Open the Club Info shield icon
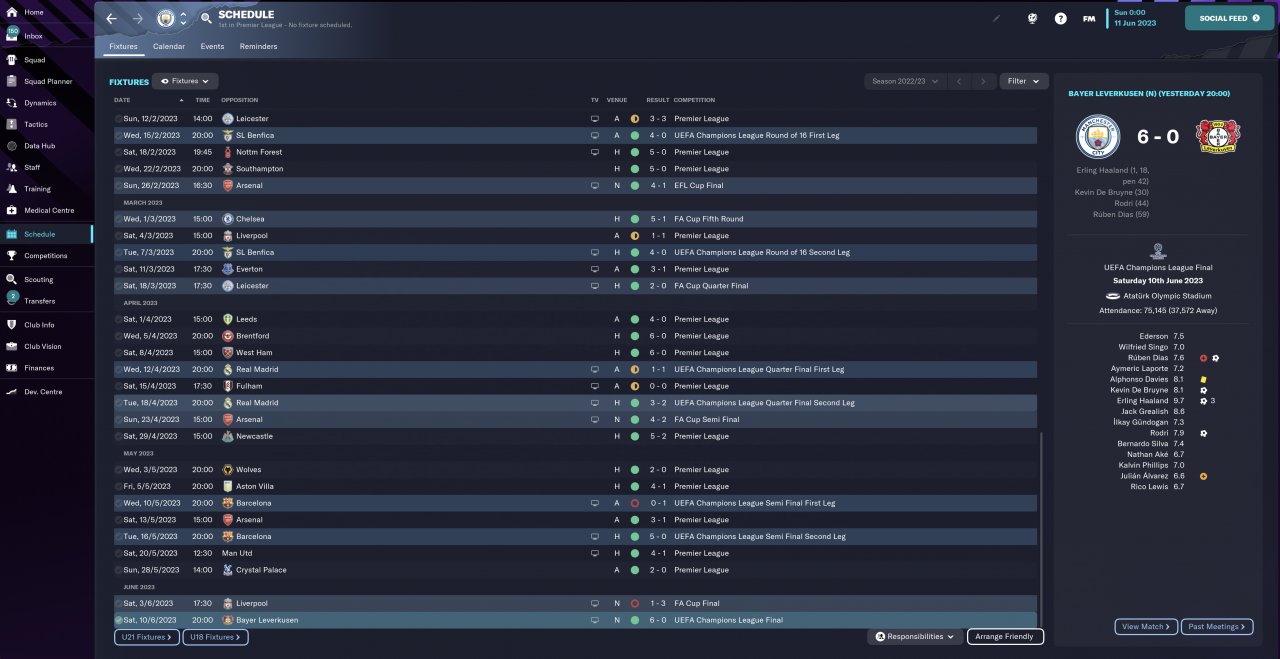1280x659 pixels. pos(12,325)
